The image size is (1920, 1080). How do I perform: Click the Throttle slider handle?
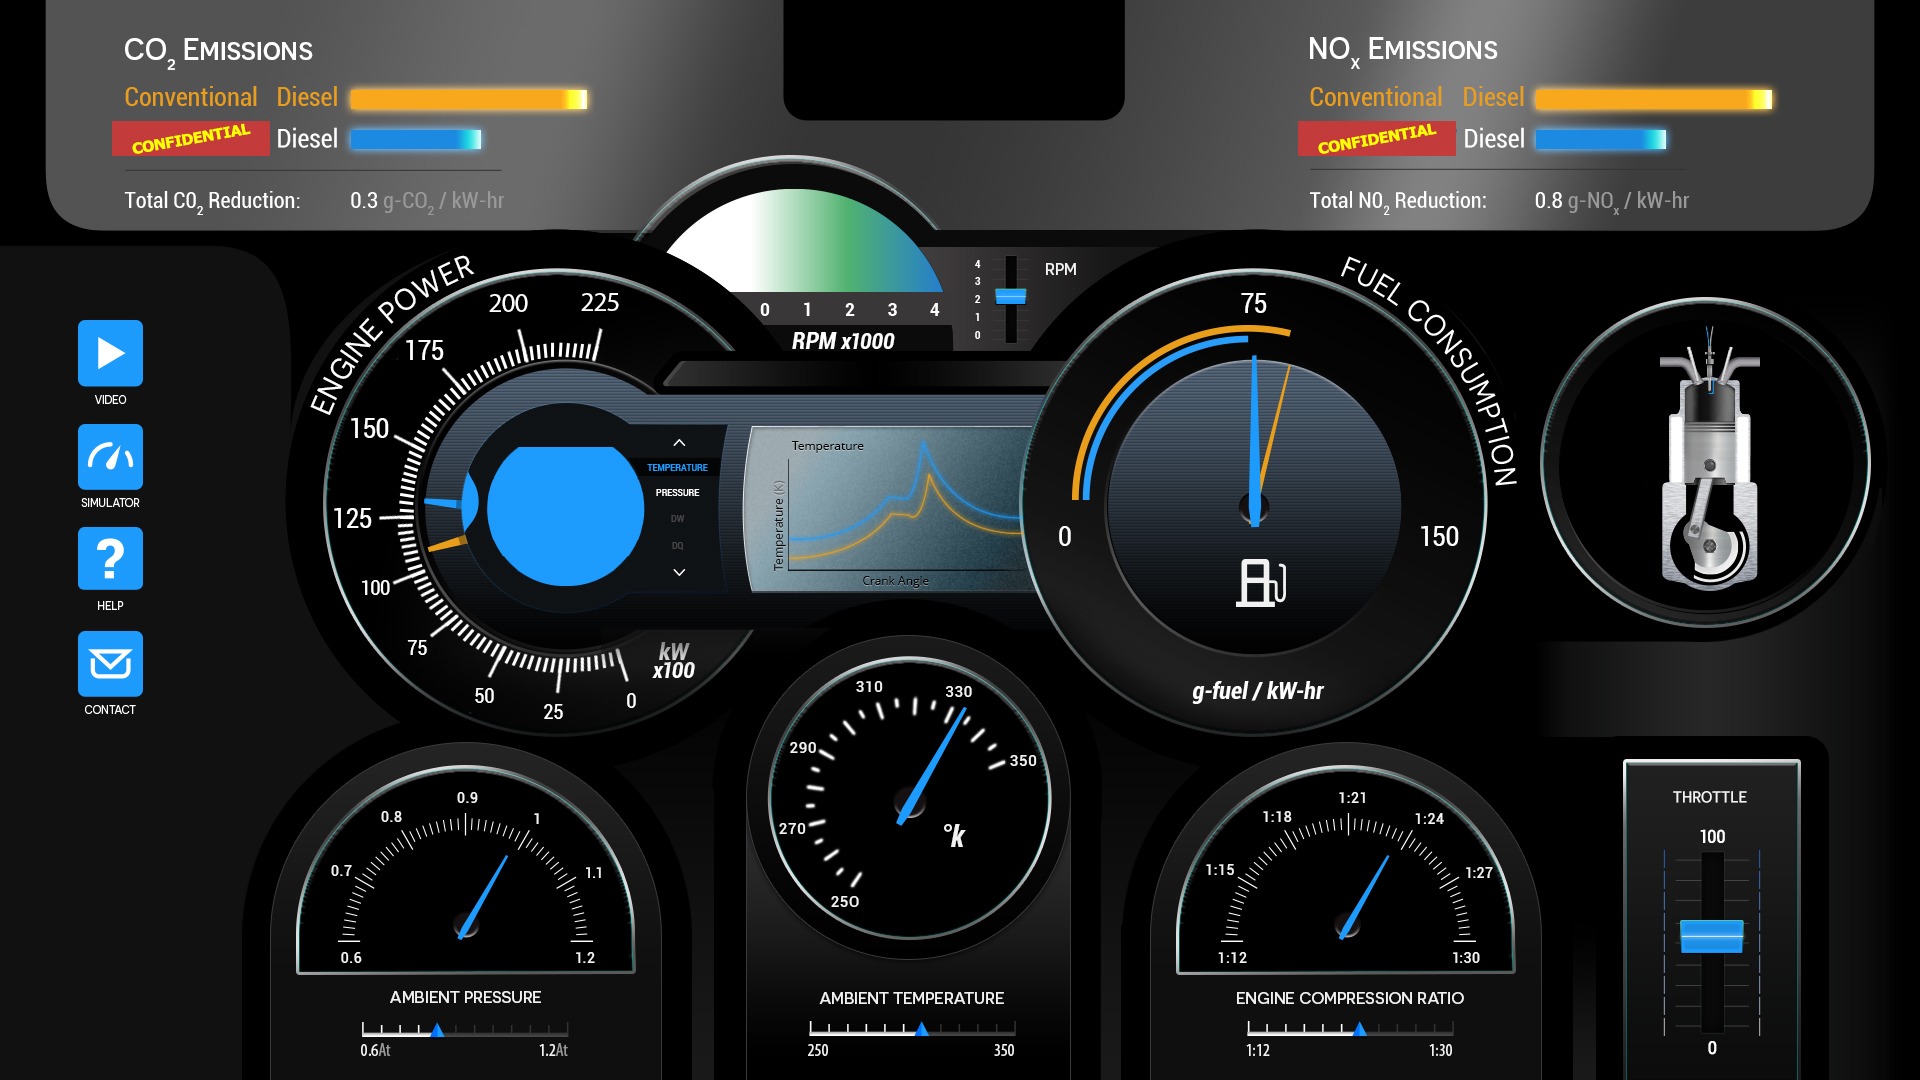coord(1711,936)
